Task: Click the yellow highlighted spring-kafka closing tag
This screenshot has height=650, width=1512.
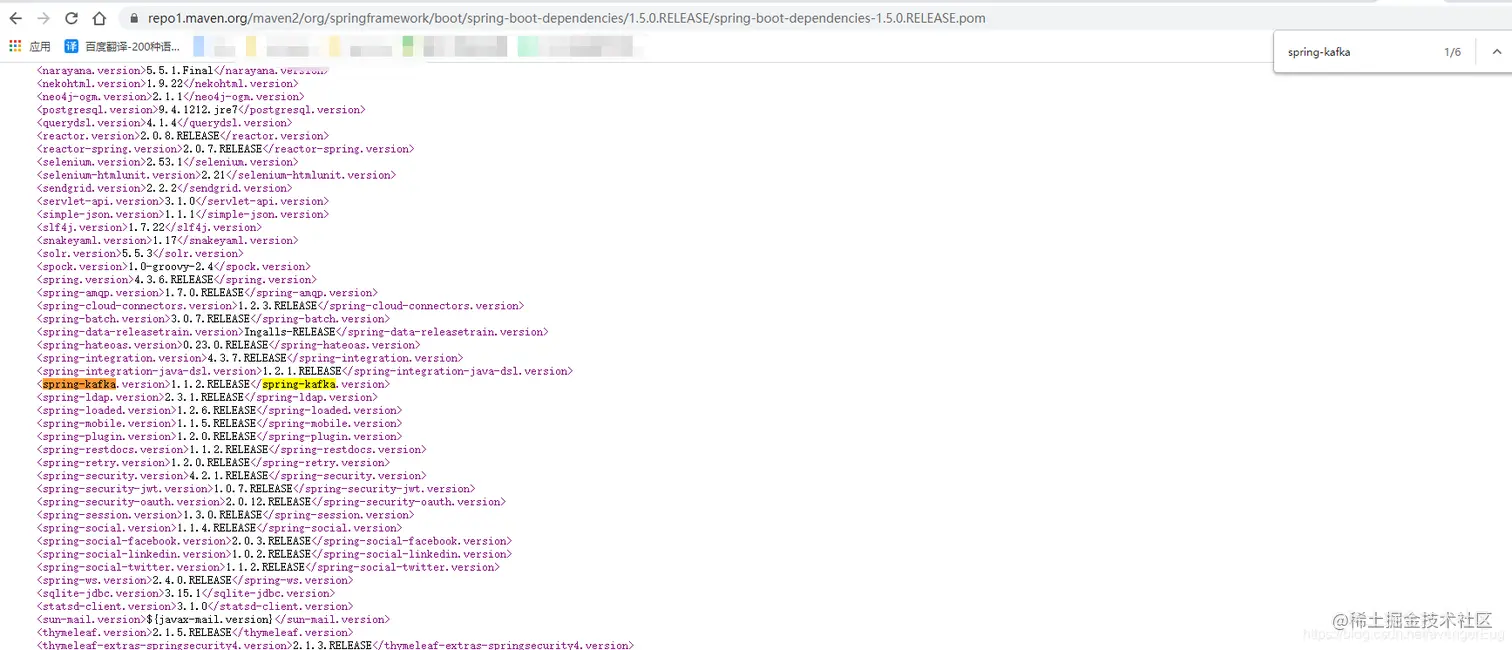Action: tap(299, 384)
